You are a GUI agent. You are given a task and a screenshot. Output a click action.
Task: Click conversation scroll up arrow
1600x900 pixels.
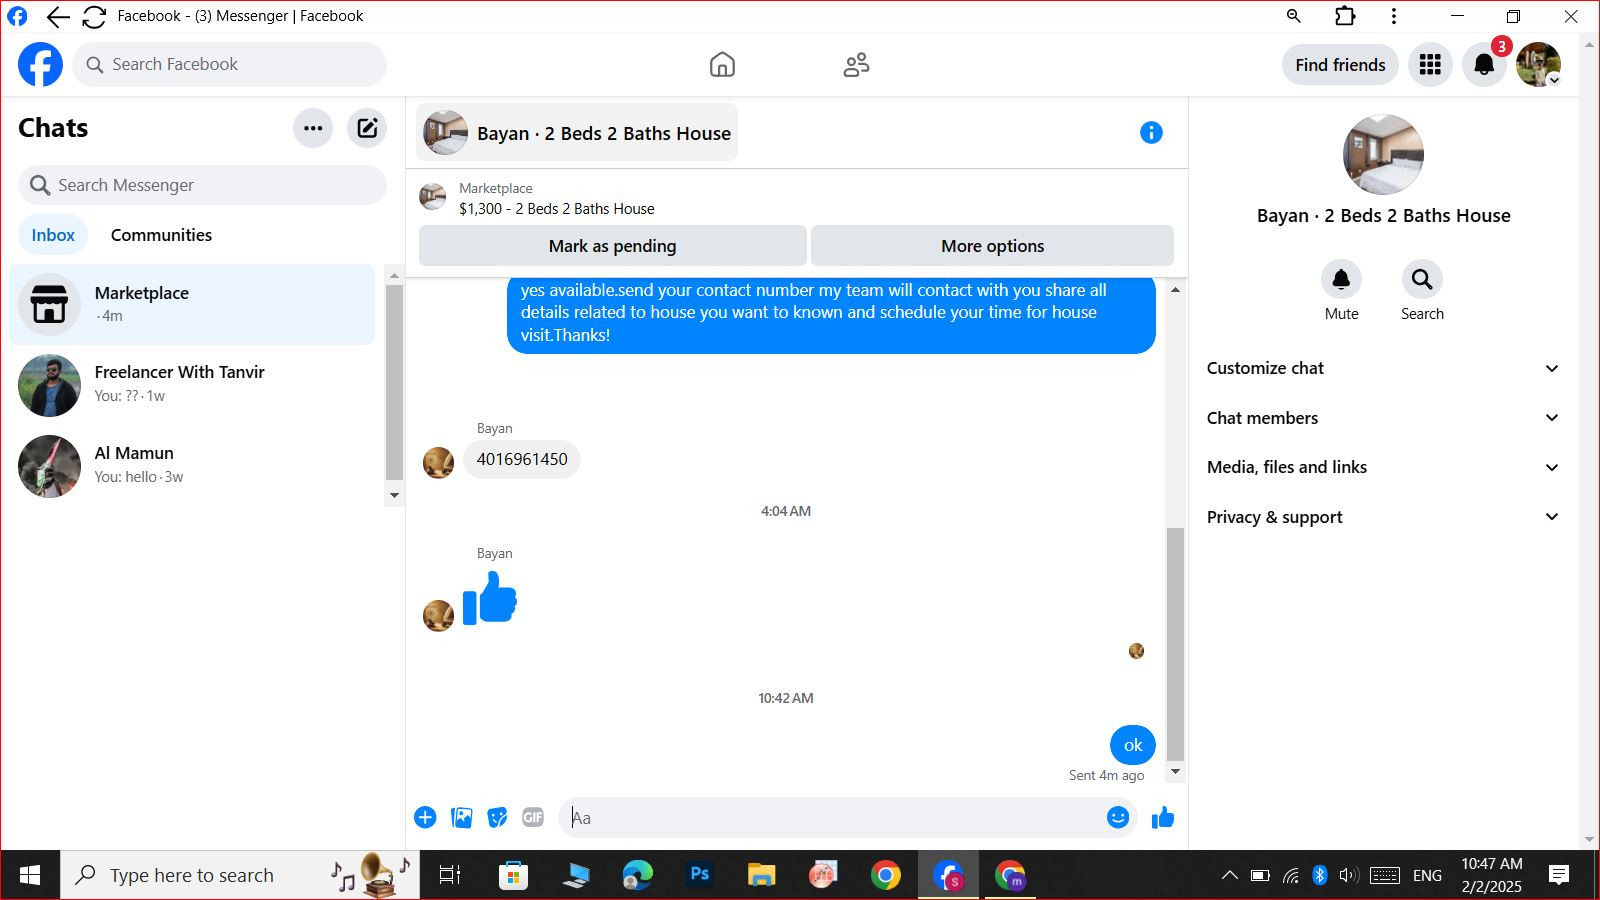1175,289
